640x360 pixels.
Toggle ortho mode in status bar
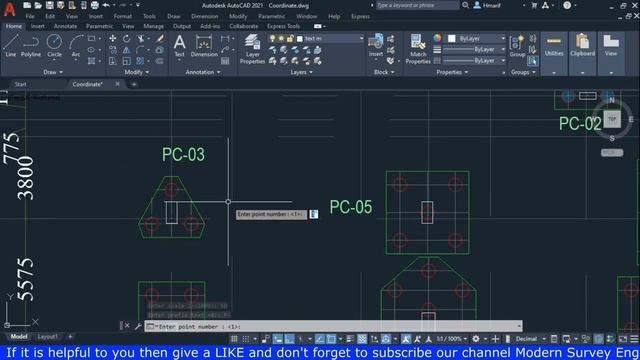tap(289, 339)
